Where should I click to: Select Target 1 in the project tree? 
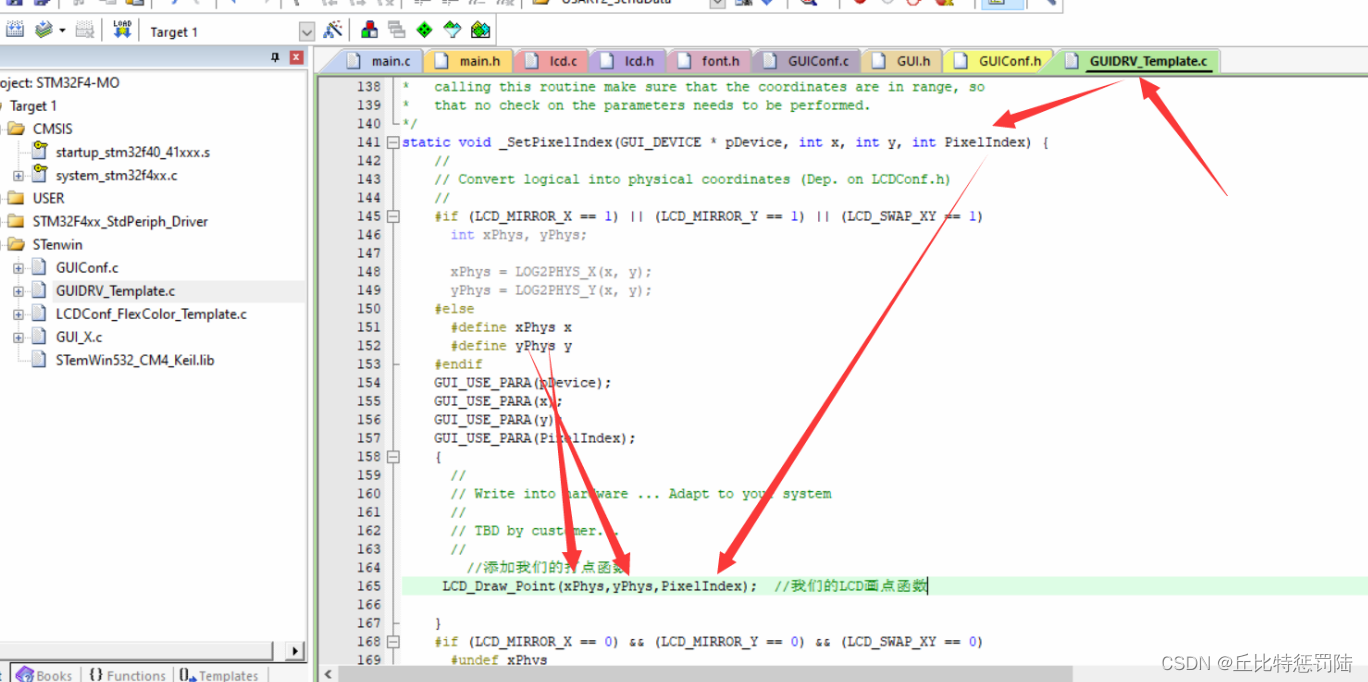[x=33, y=106]
